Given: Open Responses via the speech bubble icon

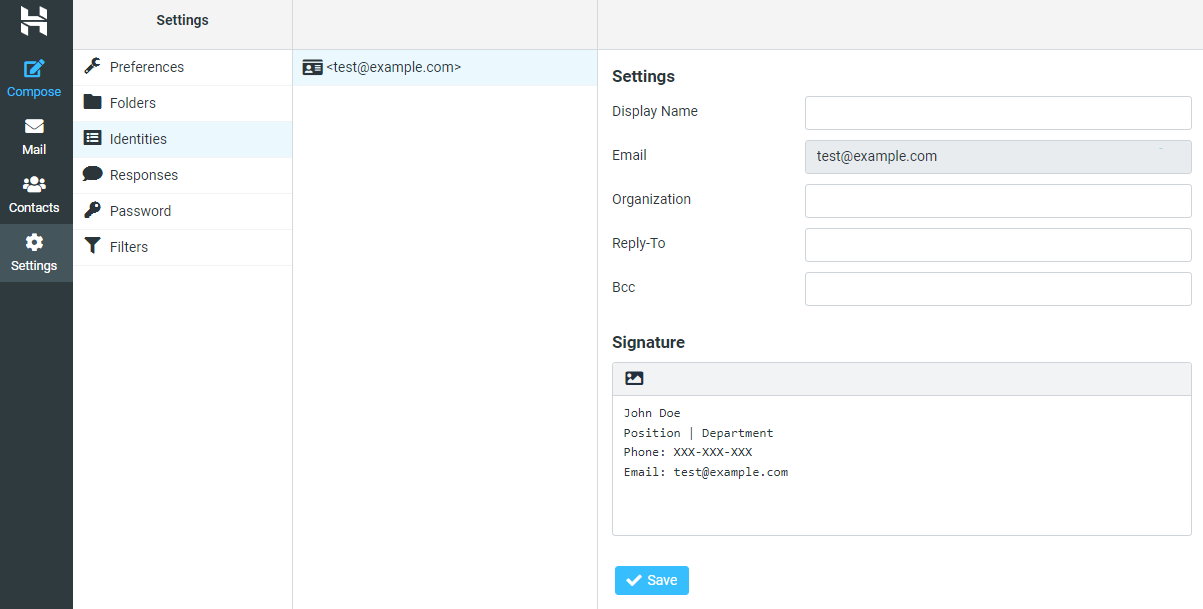Looking at the screenshot, I should (92, 174).
